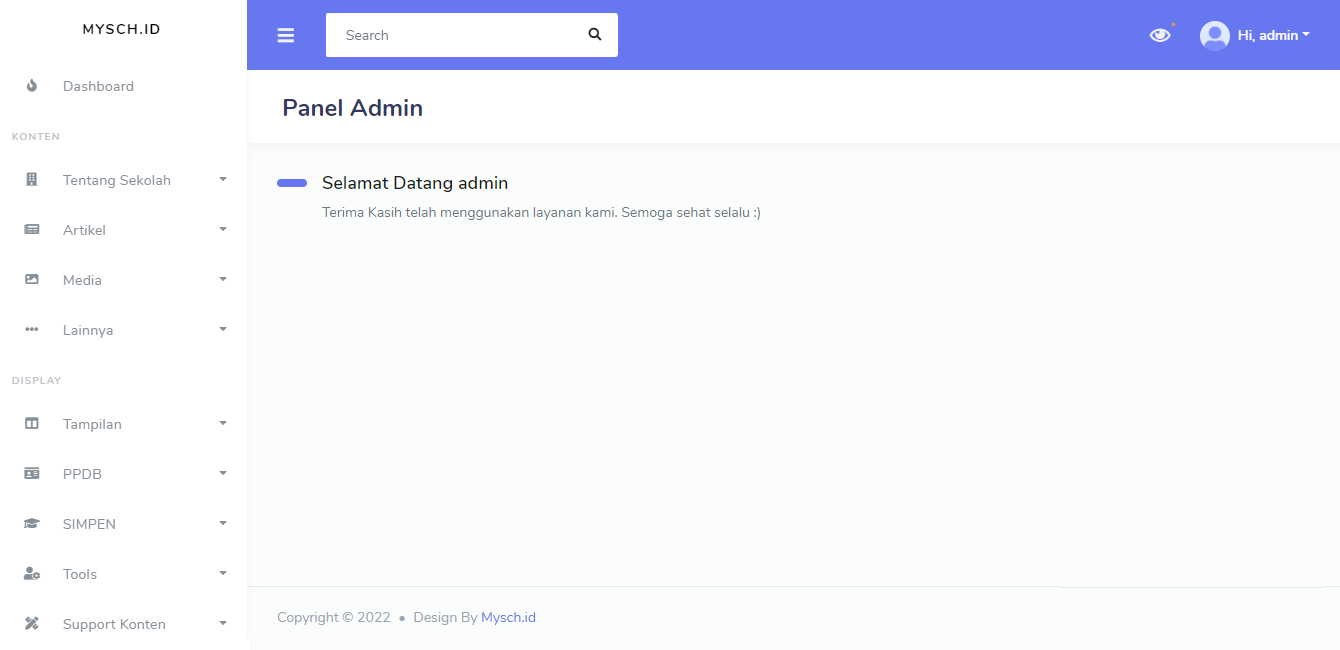Click the Dashboard flame icon
The width and height of the screenshot is (1340, 650).
click(32, 86)
